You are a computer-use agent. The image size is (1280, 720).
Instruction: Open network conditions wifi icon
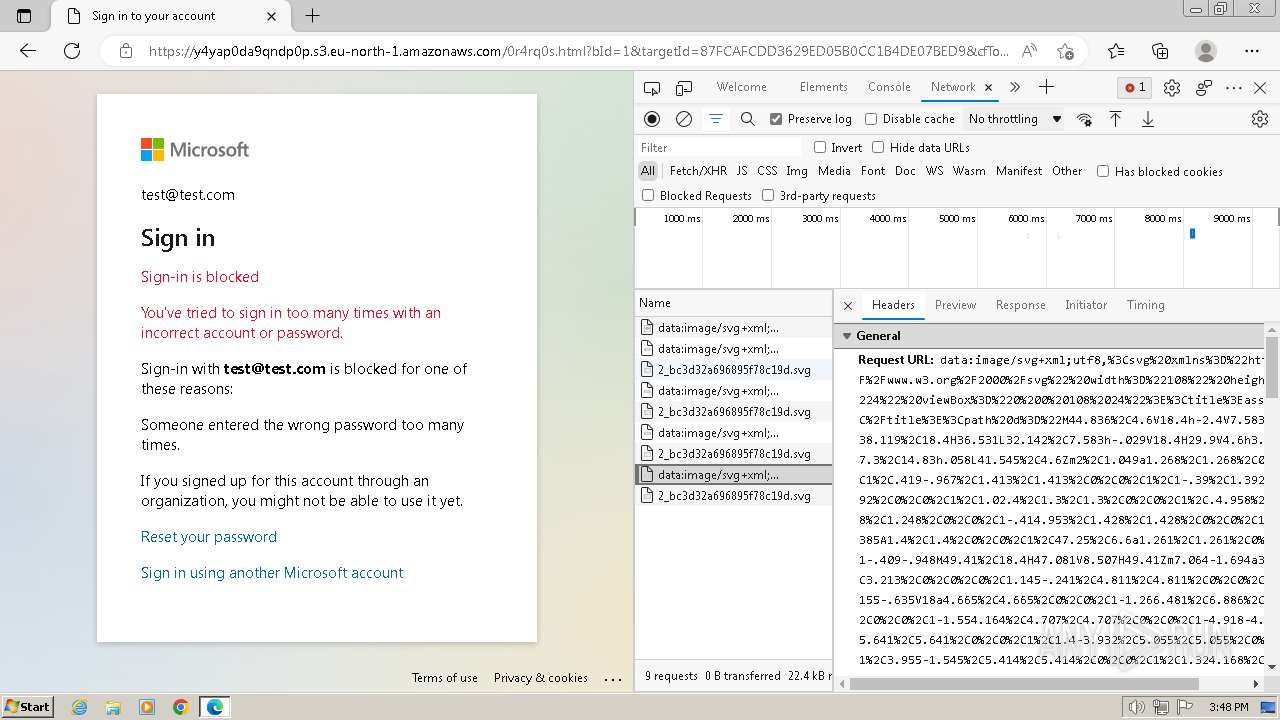pyautogui.click(x=1084, y=119)
